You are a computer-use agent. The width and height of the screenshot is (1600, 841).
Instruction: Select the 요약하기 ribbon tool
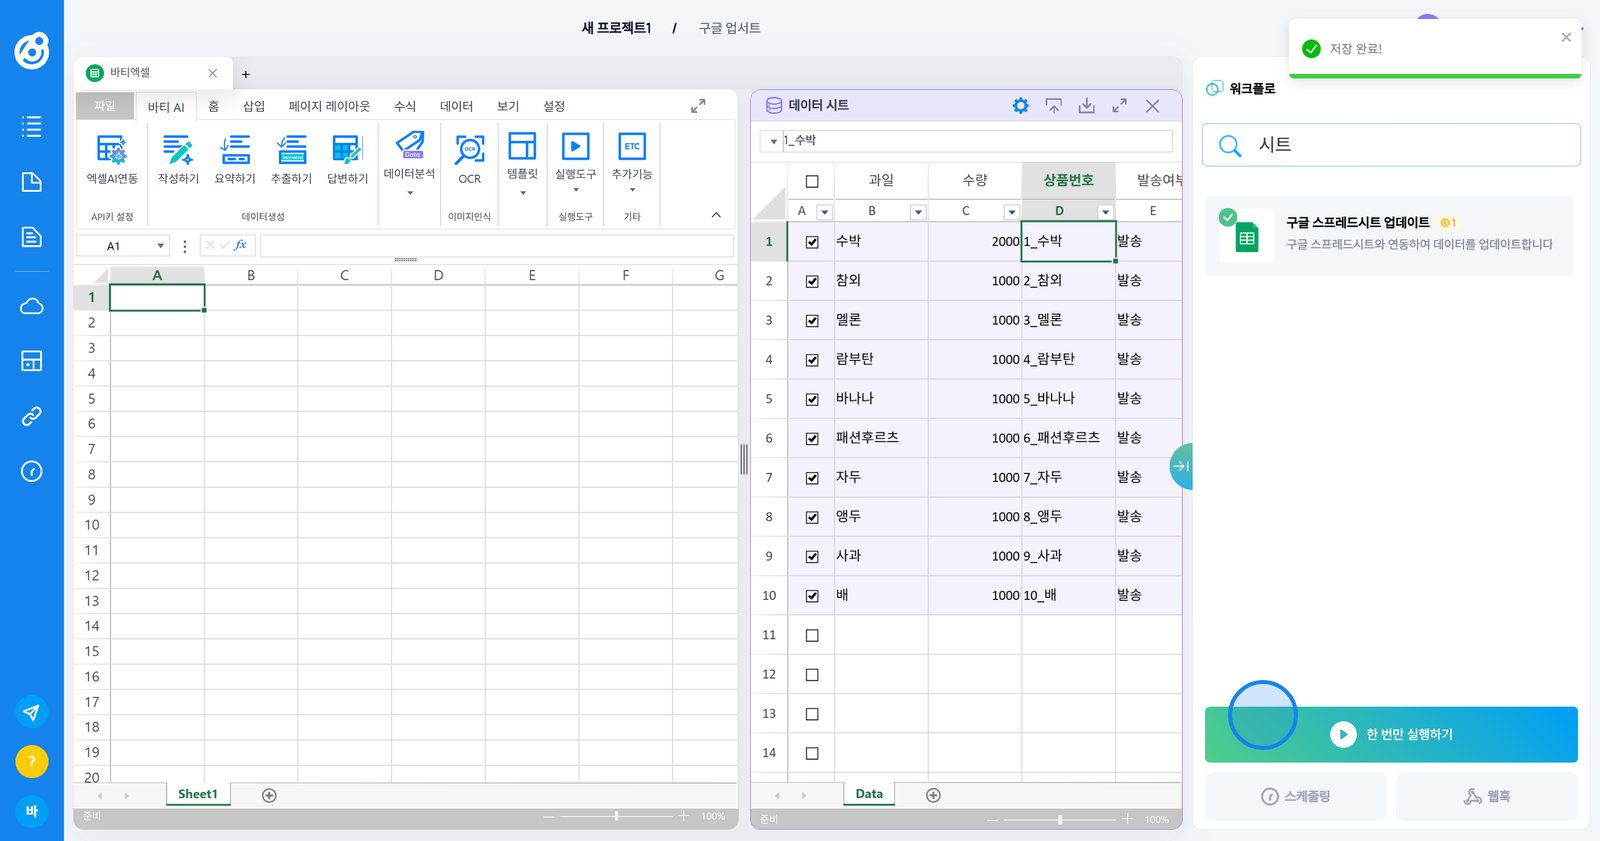(235, 159)
